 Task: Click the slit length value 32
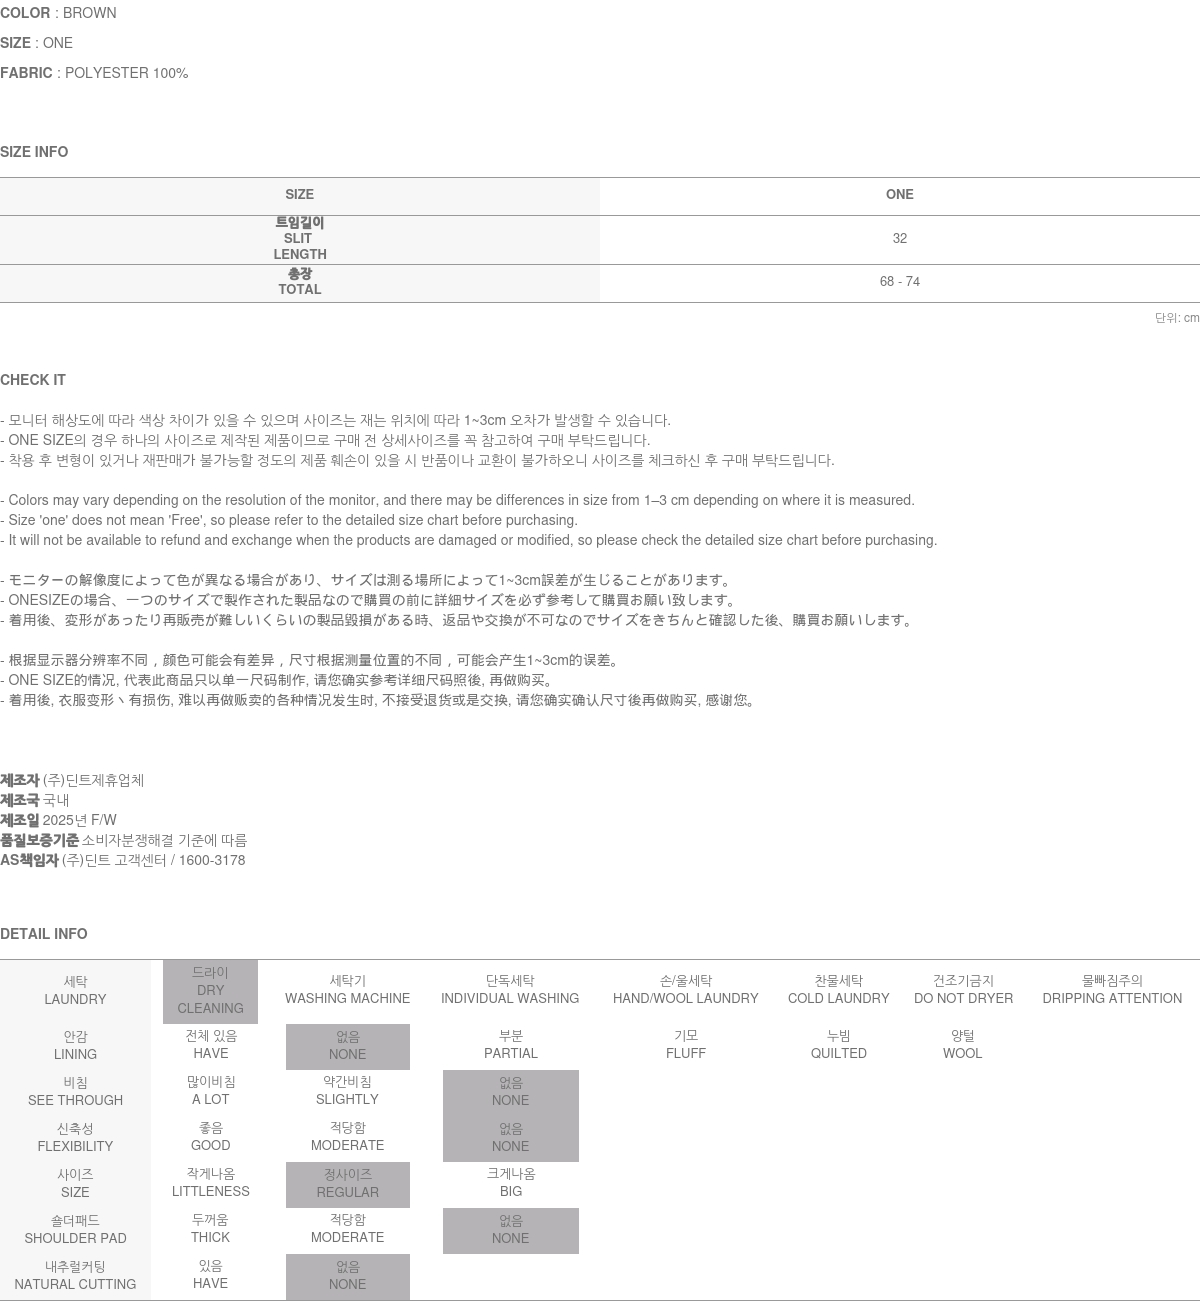tap(899, 239)
